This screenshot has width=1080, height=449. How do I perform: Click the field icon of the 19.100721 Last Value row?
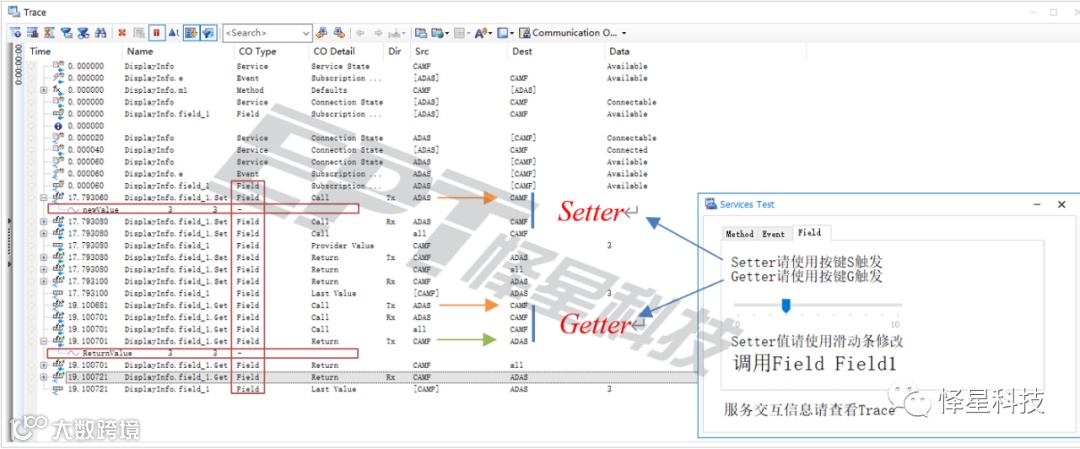(x=59, y=389)
